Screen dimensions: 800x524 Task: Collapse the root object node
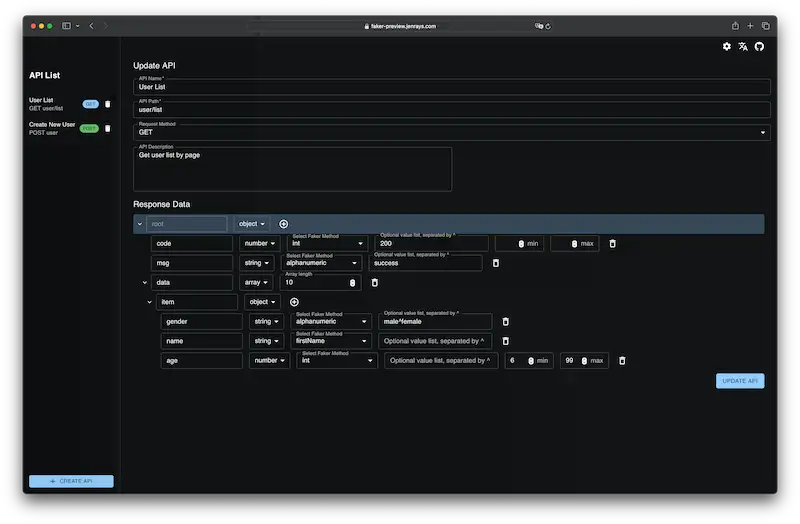point(140,224)
